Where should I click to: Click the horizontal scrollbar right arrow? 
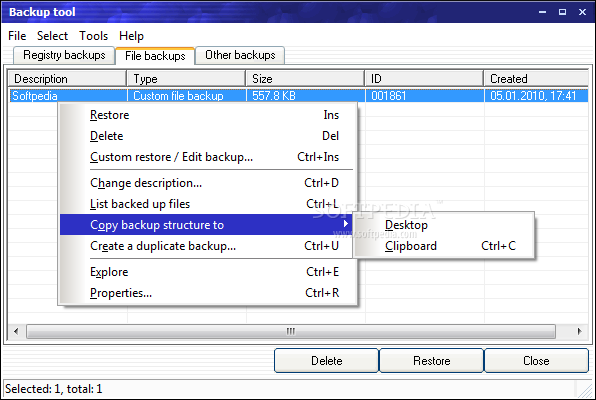(579, 331)
